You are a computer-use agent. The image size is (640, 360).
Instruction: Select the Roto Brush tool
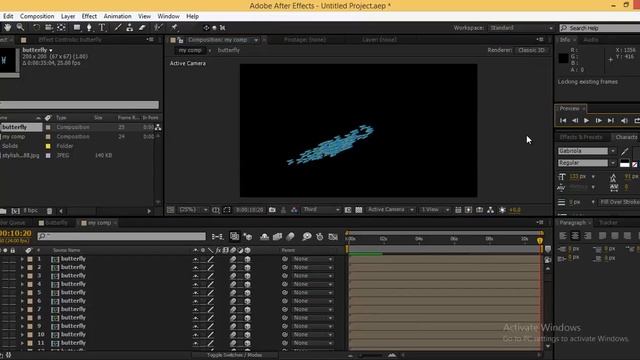(158, 27)
